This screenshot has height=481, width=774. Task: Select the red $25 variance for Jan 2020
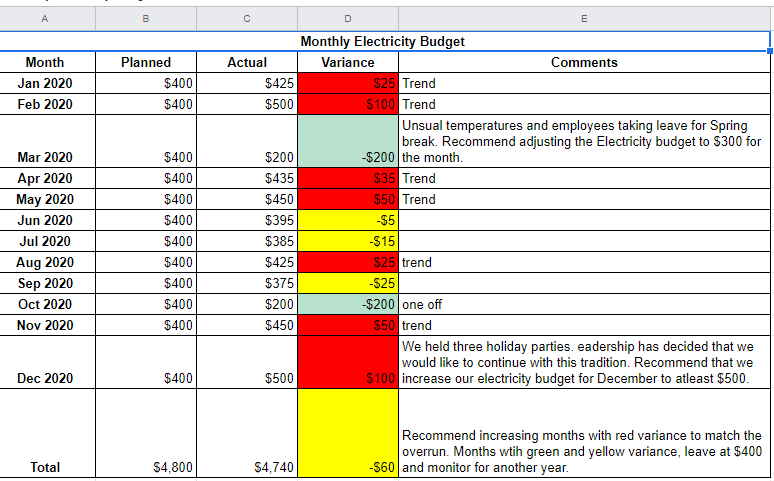[348, 83]
